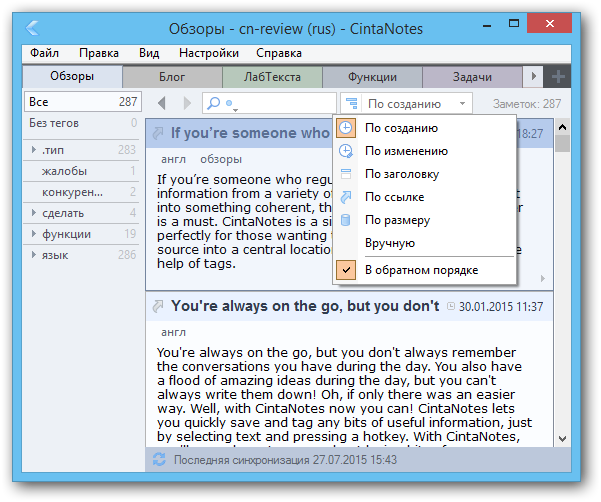
Task: Click the notes list scrollbar thumb
Action: pos(562,144)
